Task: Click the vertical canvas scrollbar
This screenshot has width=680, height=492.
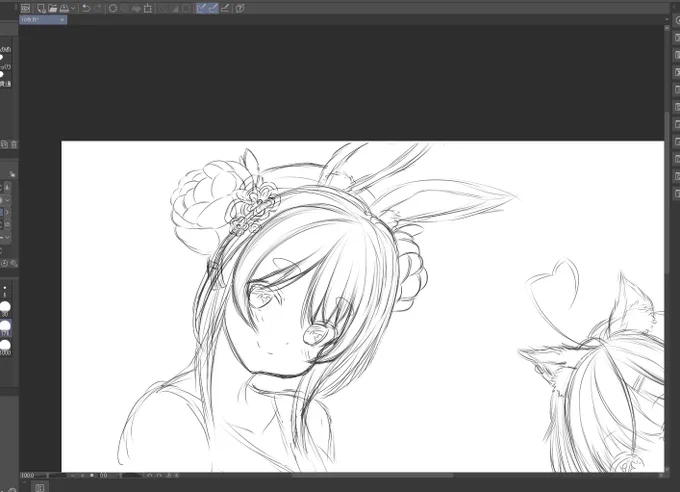Action: tap(667, 193)
